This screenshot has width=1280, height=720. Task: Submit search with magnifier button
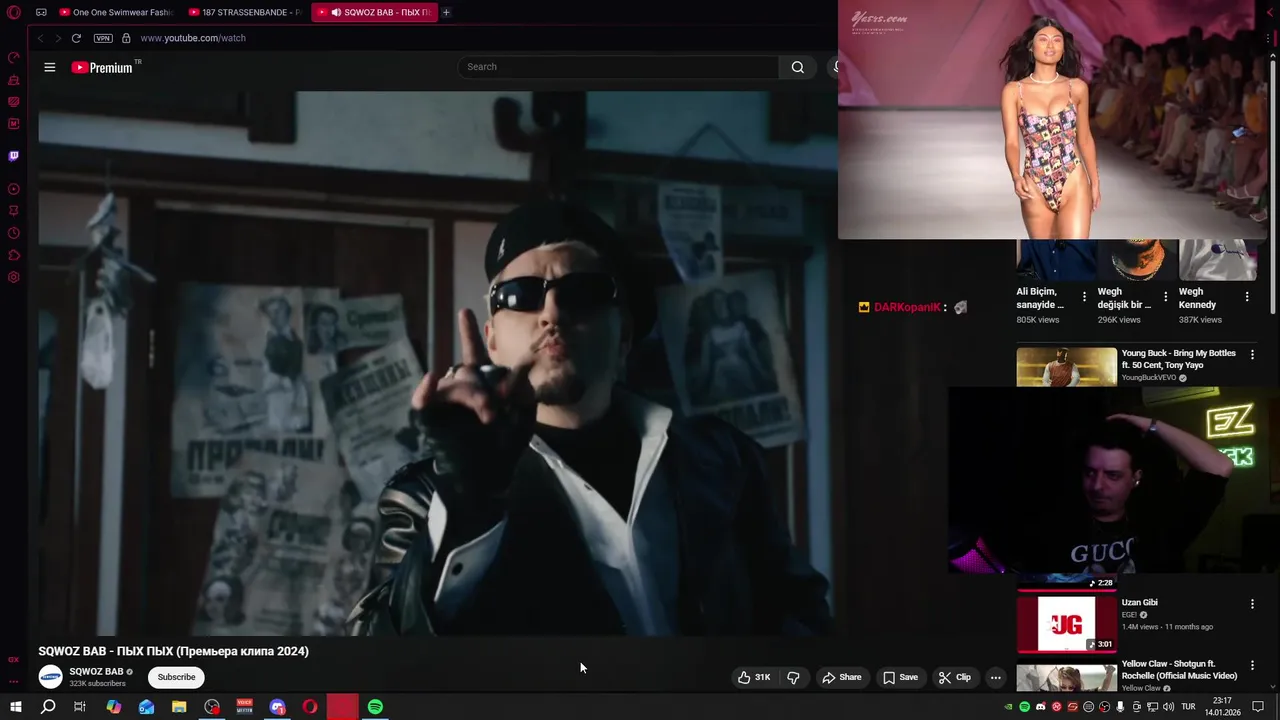click(x=797, y=67)
